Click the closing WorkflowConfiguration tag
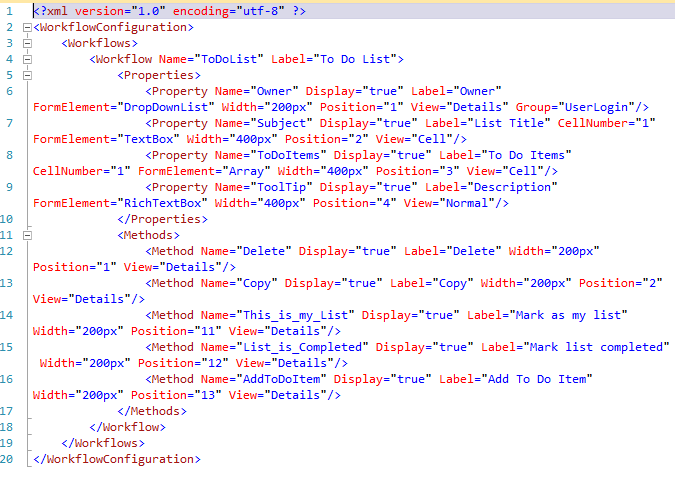675x479 pixels. tap(117, 459)
